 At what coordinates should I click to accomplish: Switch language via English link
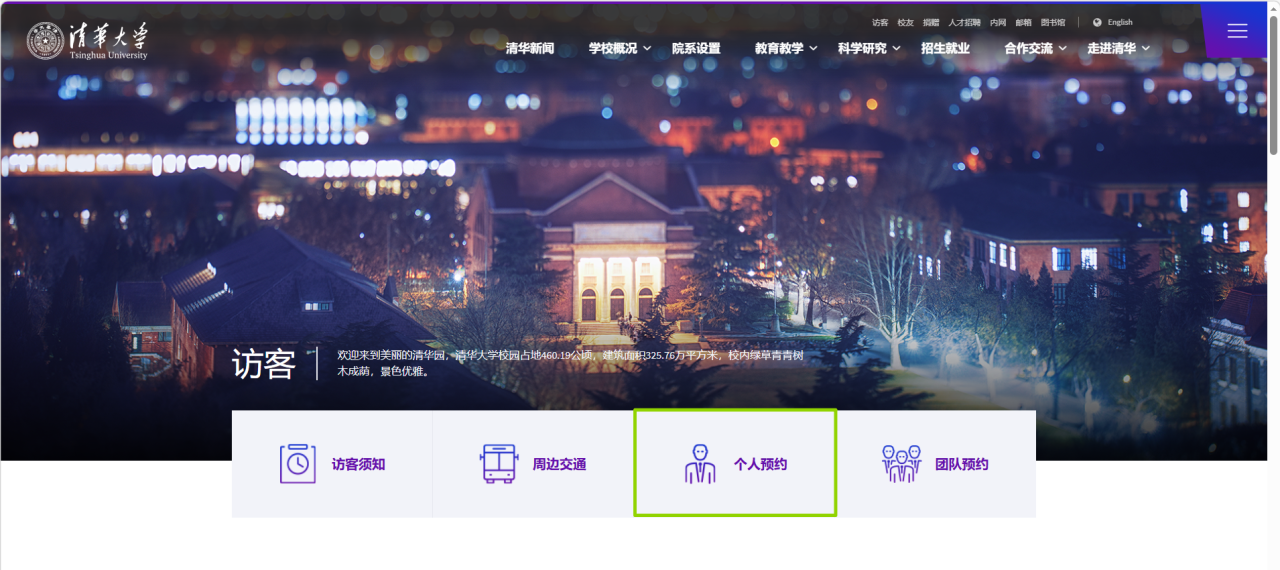(x=1120, y=22)
